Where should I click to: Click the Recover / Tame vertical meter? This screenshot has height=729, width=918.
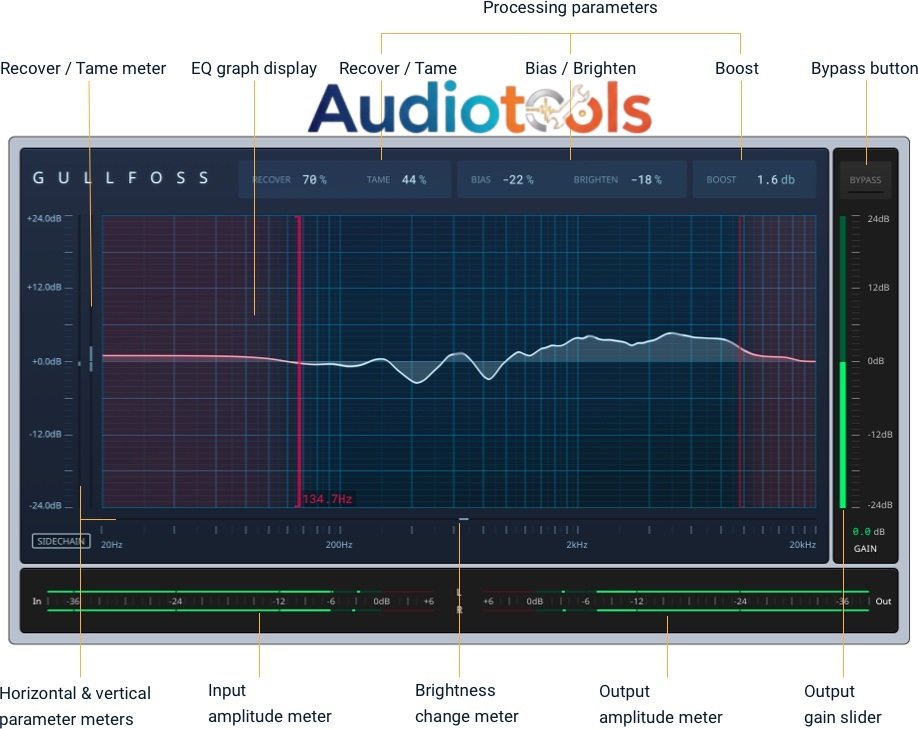pos(91,360)
